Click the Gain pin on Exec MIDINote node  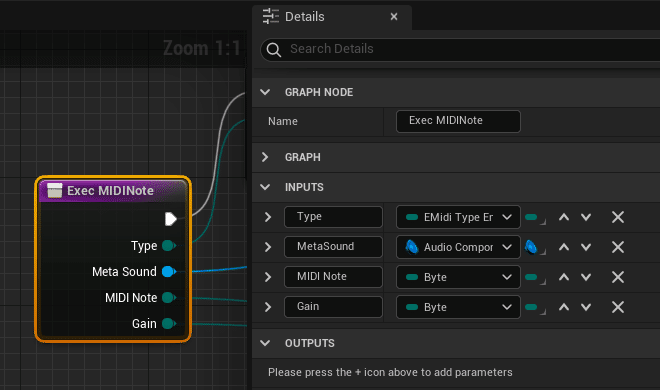coord(169,324)
